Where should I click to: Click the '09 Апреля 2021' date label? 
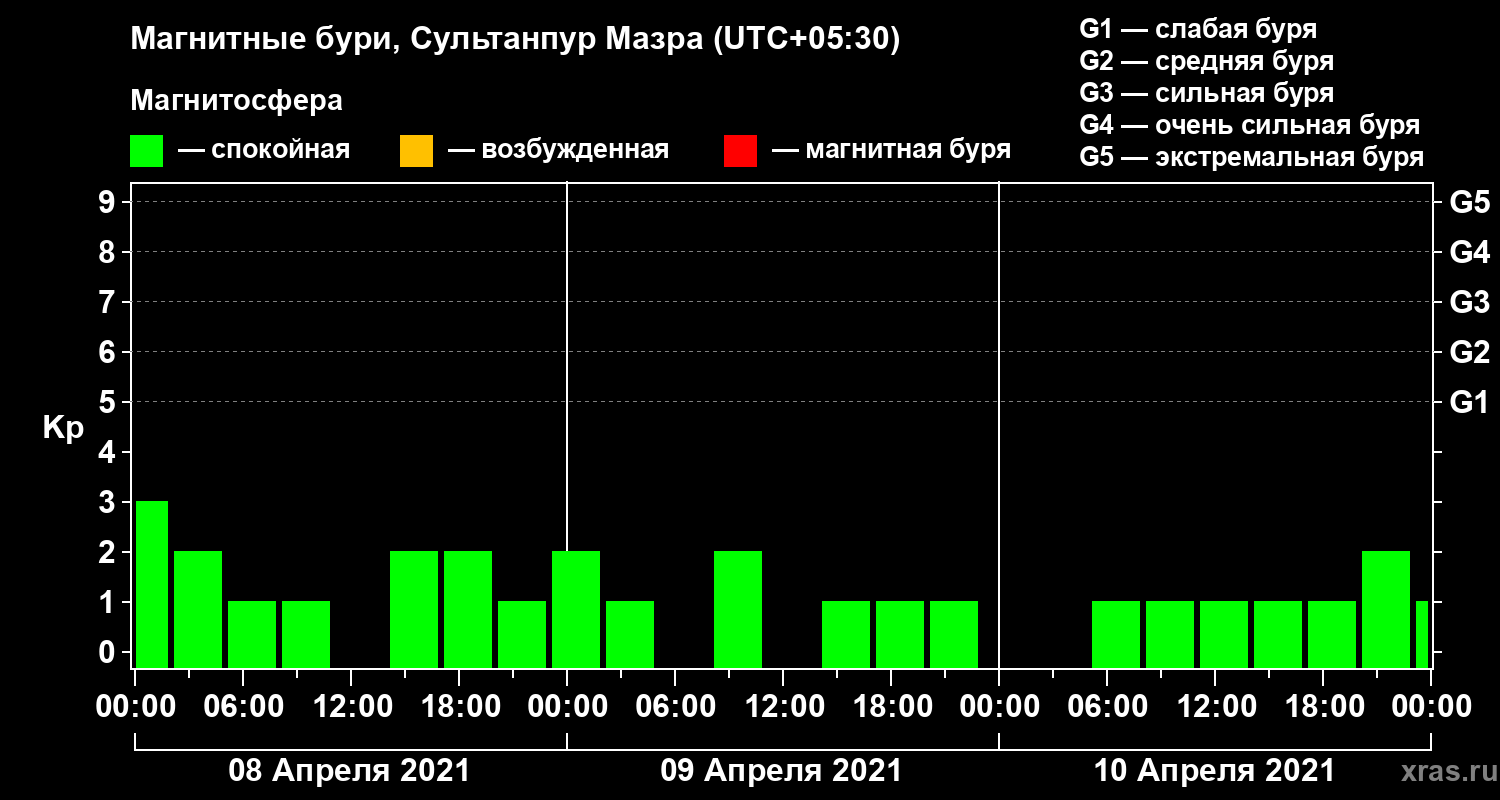point(781,771)
